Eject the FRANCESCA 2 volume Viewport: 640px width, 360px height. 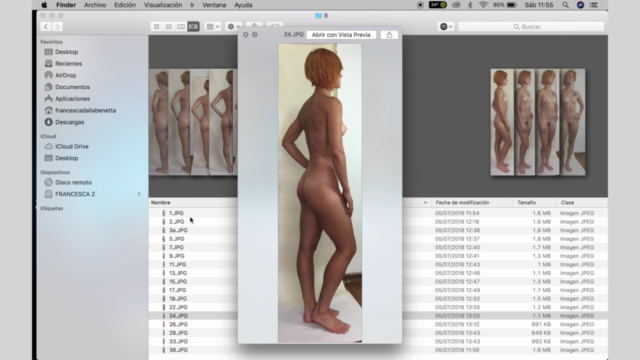click(139, 194)
